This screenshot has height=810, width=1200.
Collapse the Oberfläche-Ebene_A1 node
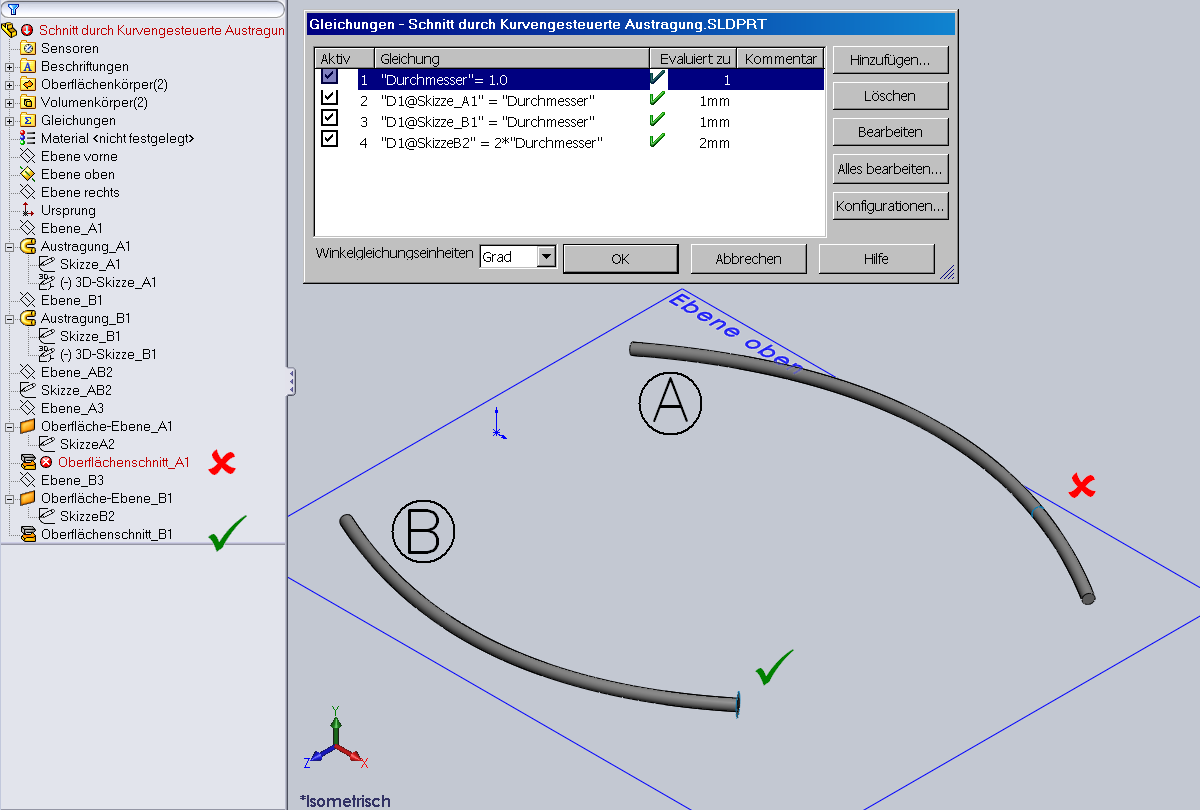coord(10,426)
